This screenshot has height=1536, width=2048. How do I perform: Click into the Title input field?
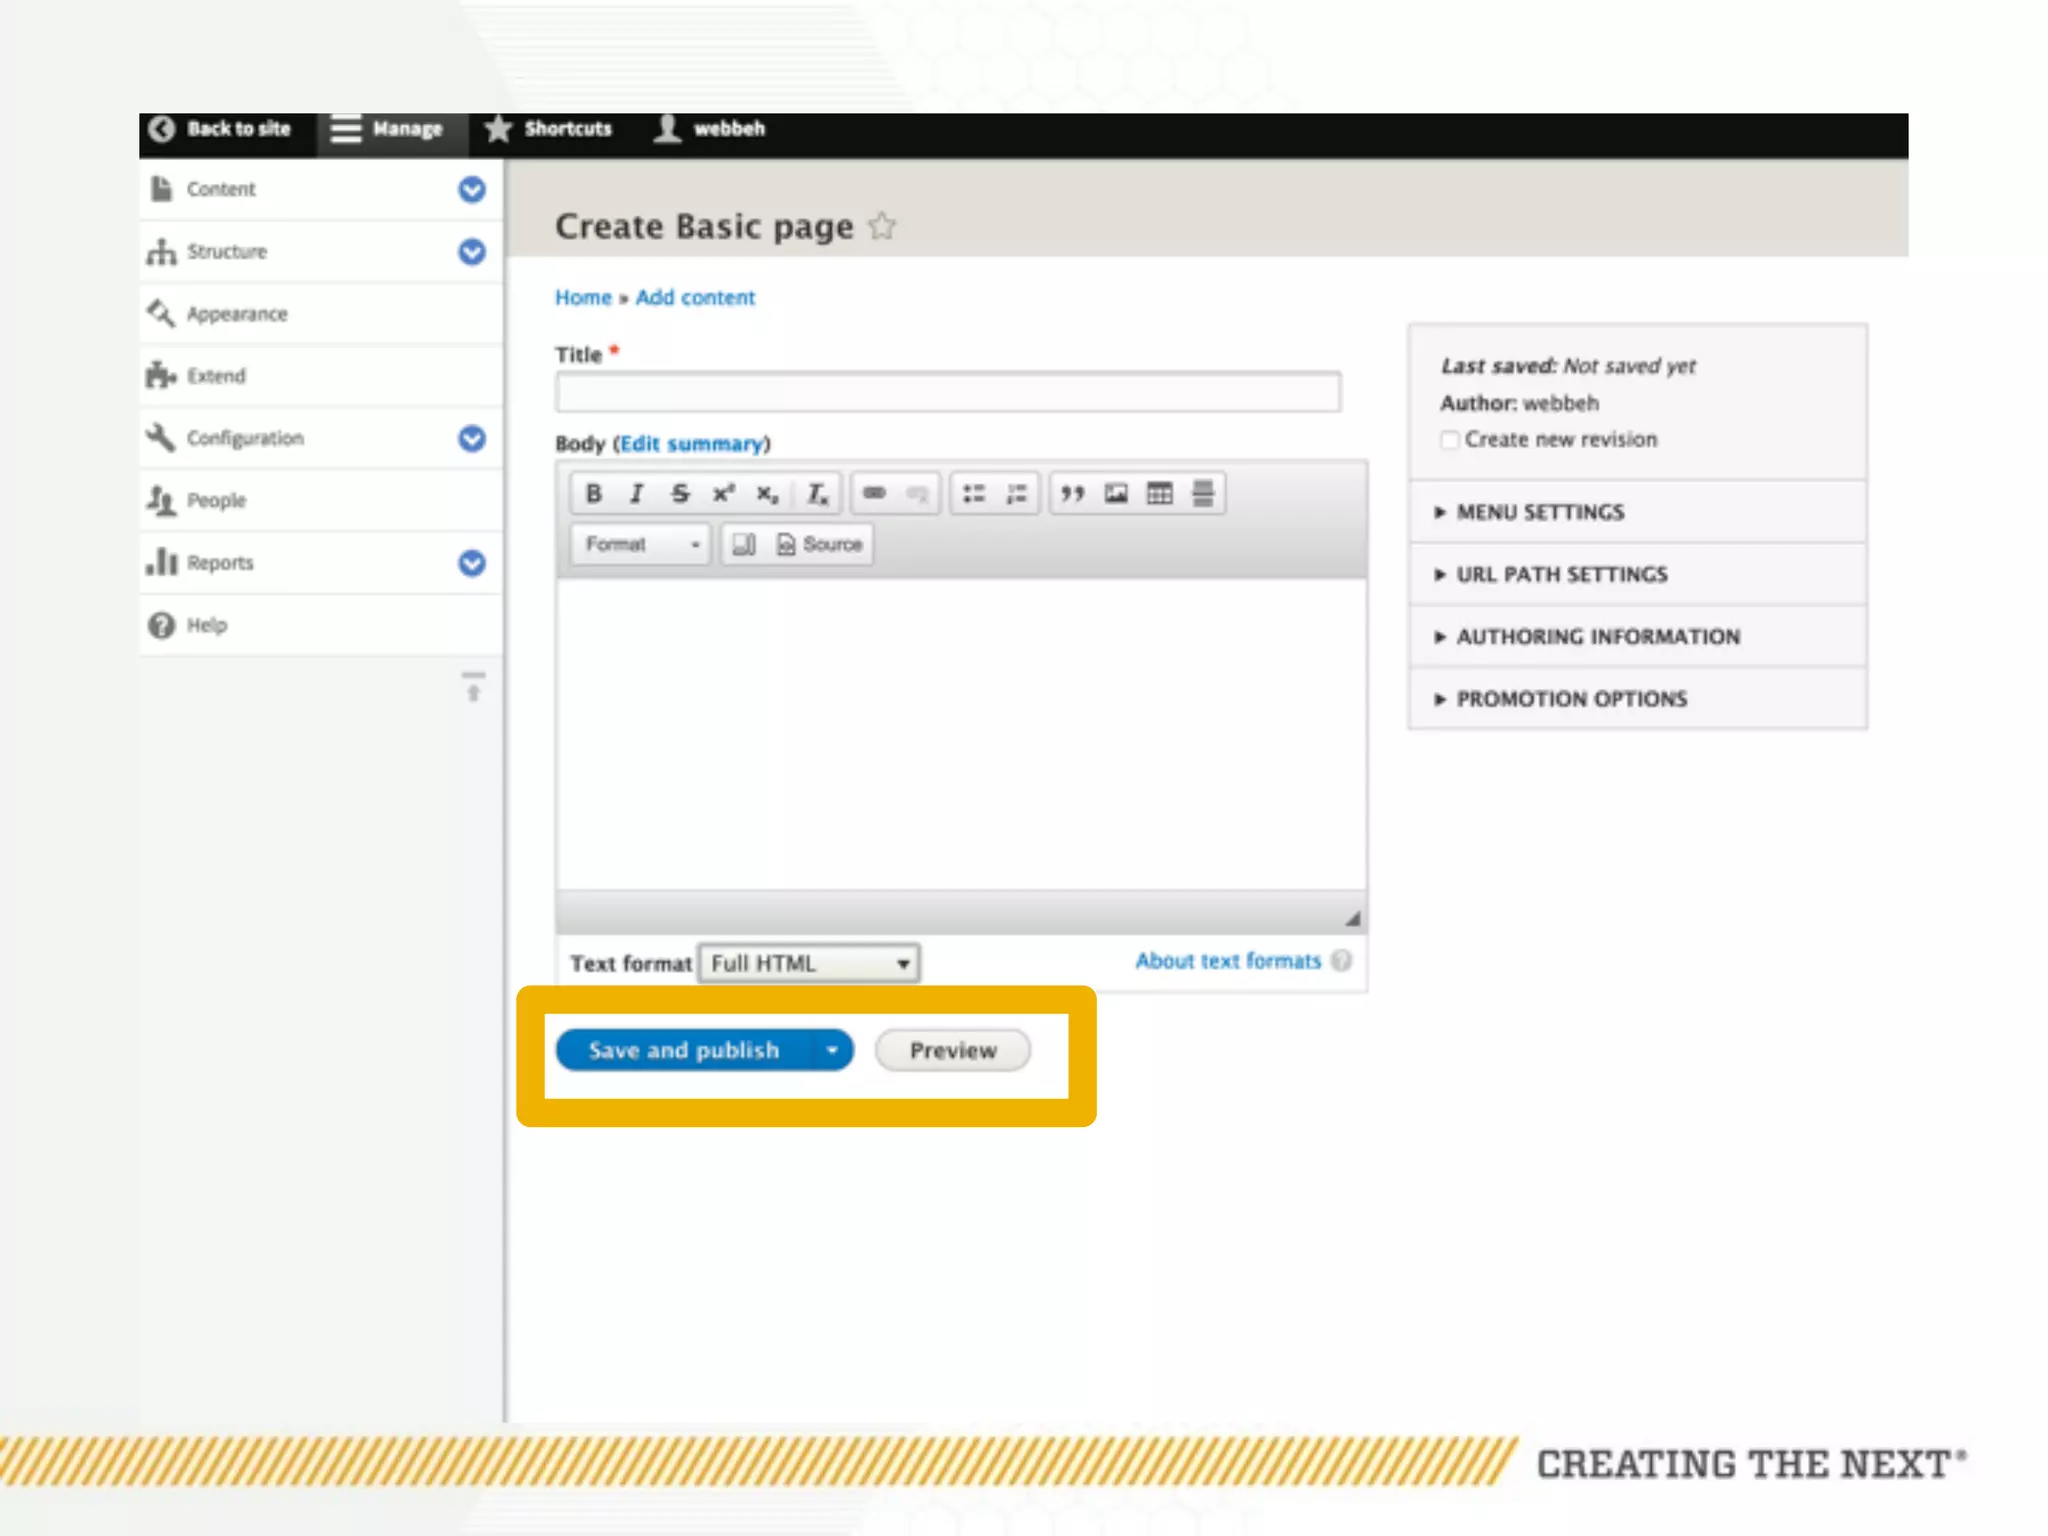point(947,393)
